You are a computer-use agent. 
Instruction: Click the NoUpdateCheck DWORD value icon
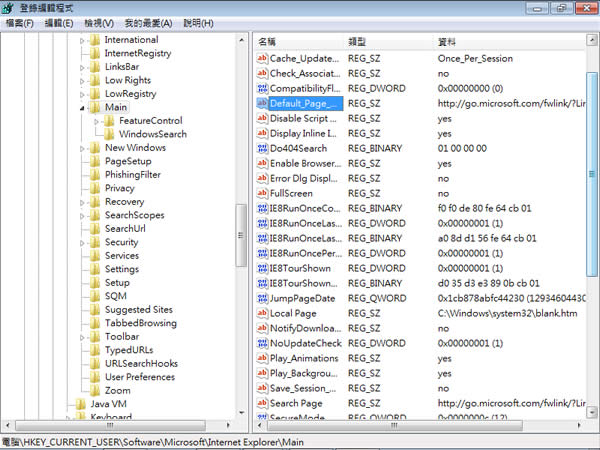pyautogui.click(x=262, y=343)
